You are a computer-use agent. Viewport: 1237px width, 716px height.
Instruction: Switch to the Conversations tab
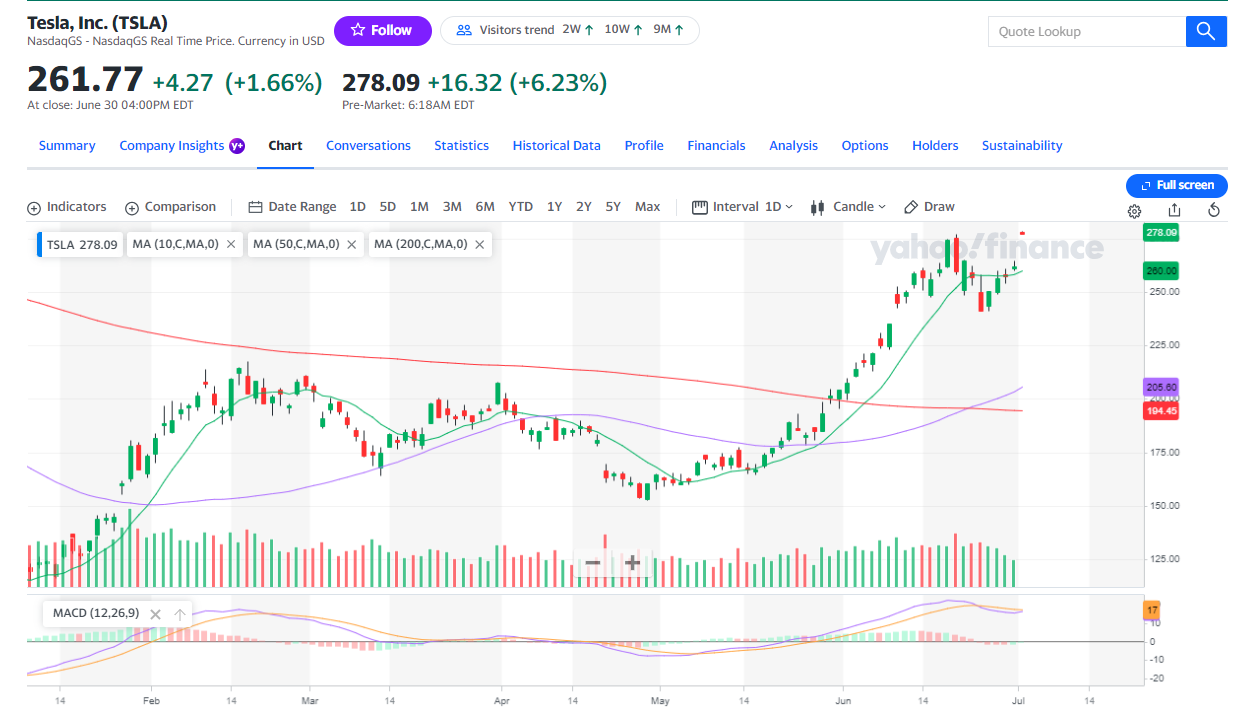(368, 146)
